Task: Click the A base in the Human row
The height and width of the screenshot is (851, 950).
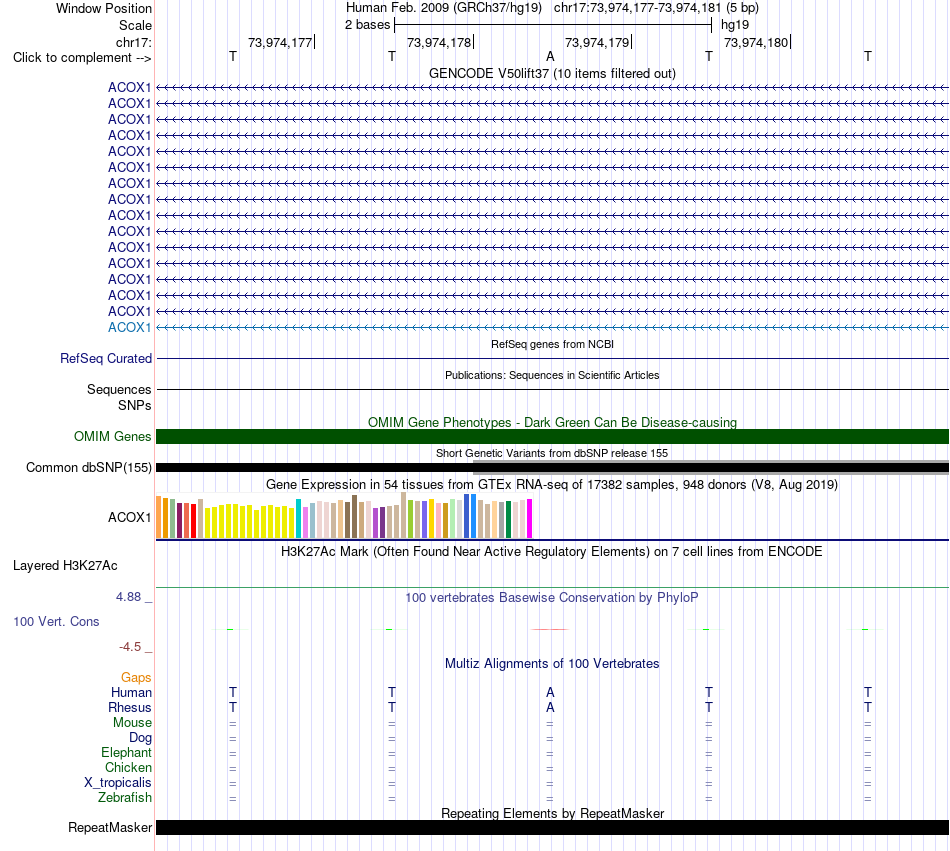Action: click(x=550, y=692)
